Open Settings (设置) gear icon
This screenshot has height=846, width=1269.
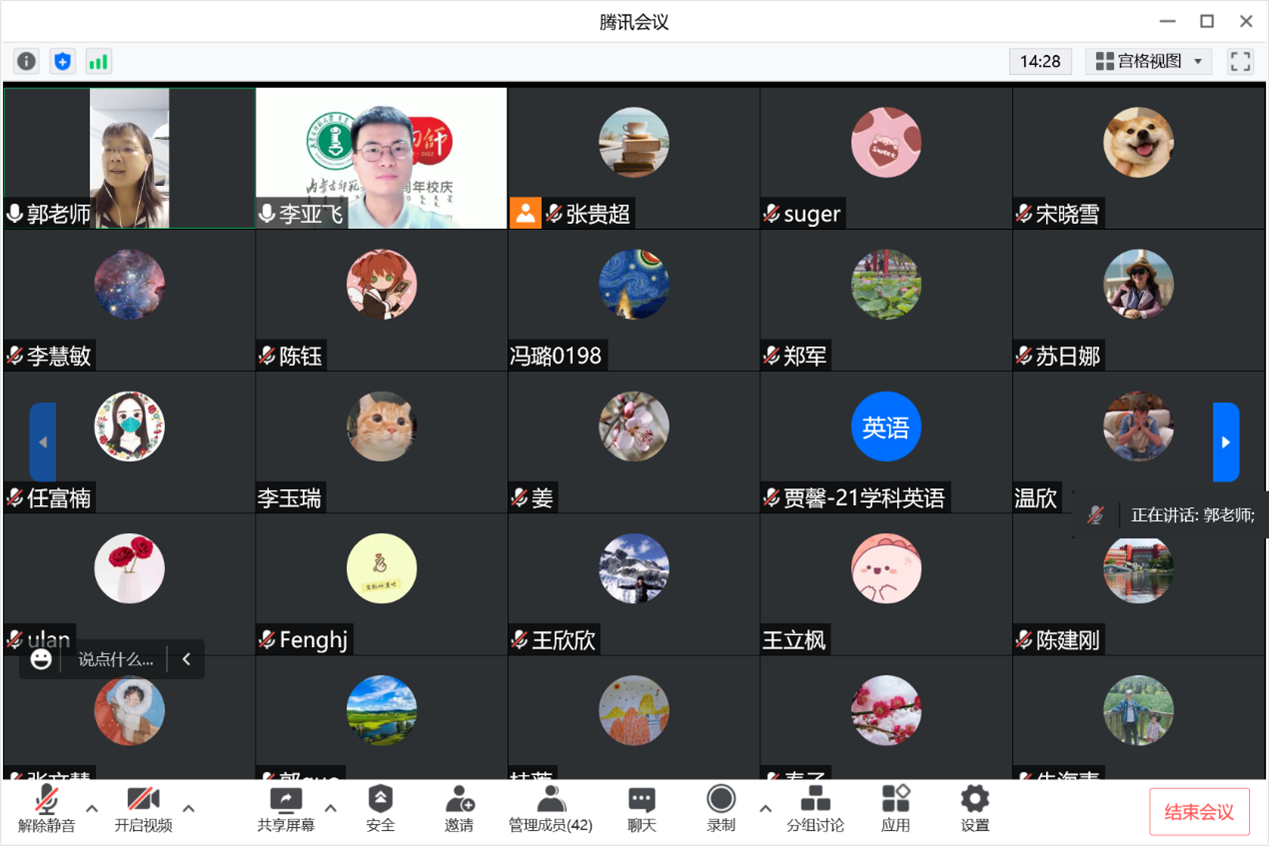point(975,809)
